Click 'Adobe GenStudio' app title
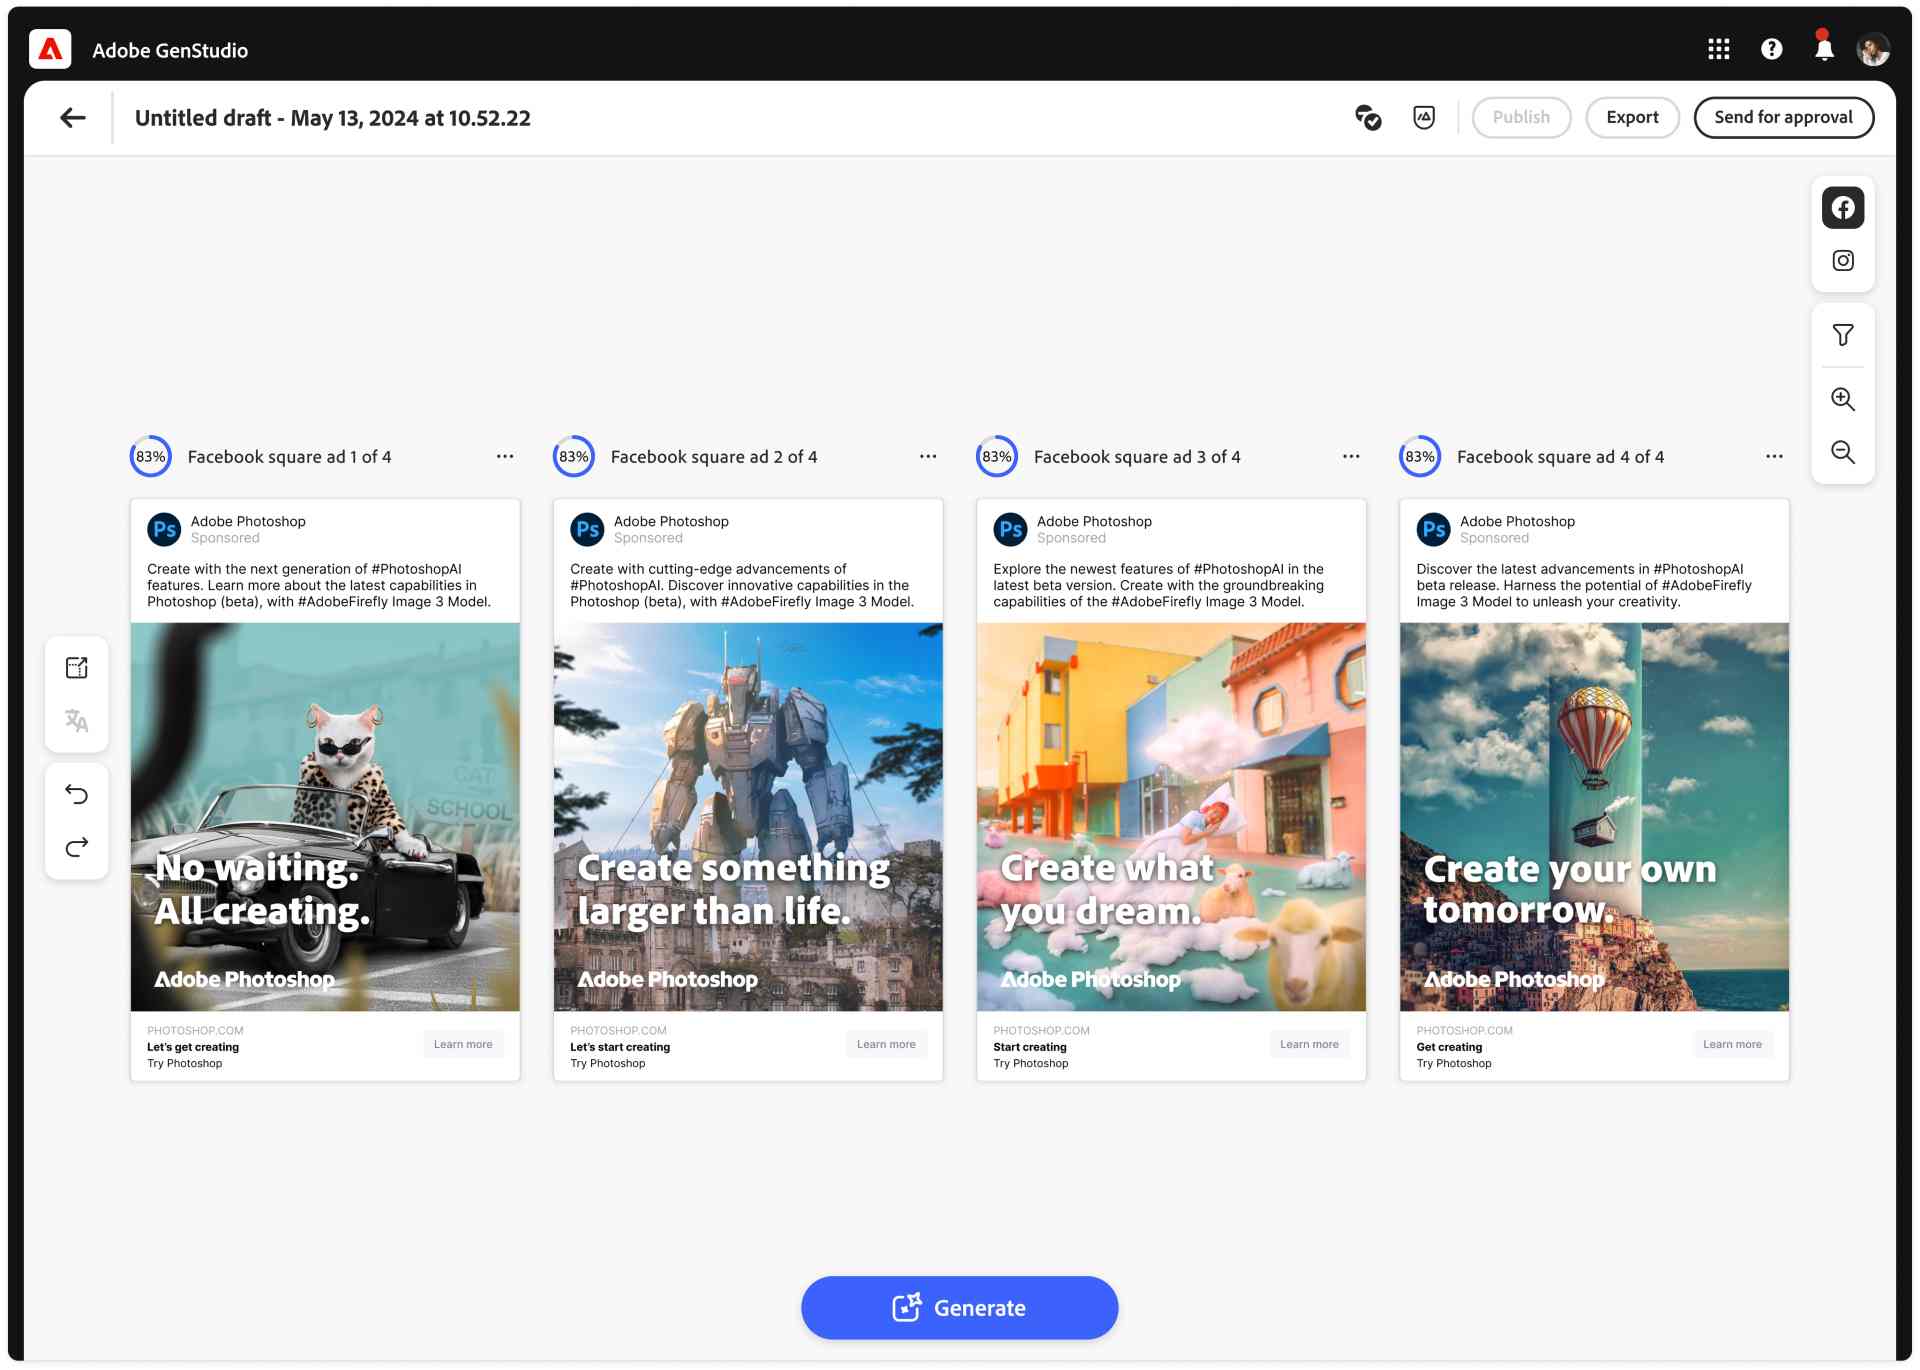Screen dimensions: 1920x1370 [x=170, y=50]
